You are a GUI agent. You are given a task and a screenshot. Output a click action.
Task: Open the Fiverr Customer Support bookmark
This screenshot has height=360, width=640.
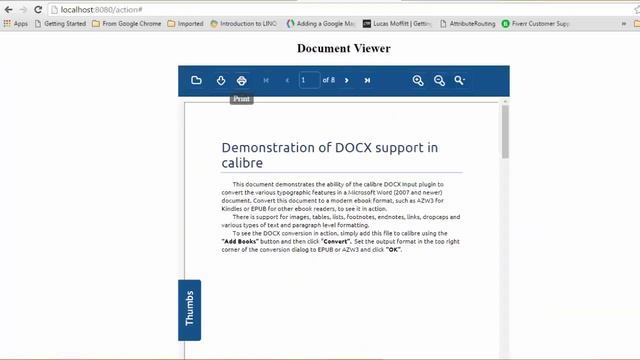click(535, 24)
